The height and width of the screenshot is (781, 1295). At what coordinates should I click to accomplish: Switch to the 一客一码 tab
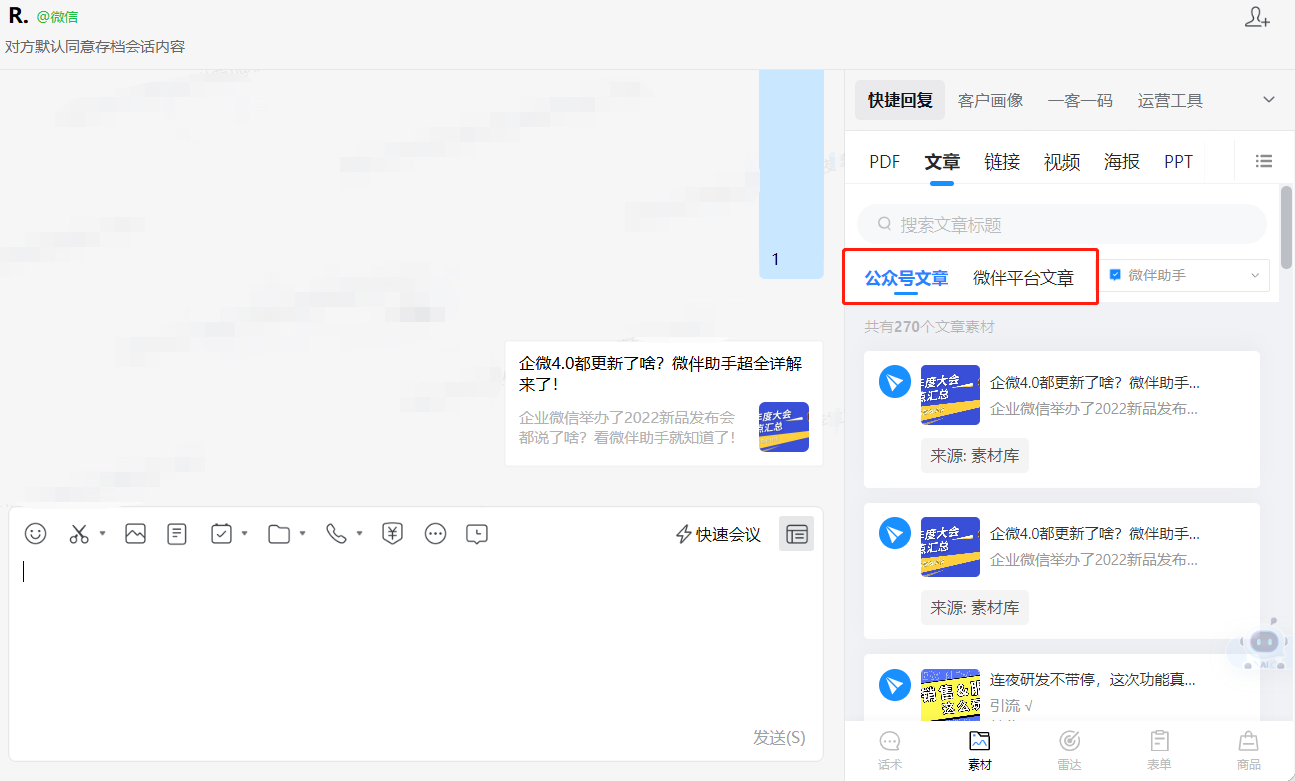click(x=1080, y=101)
